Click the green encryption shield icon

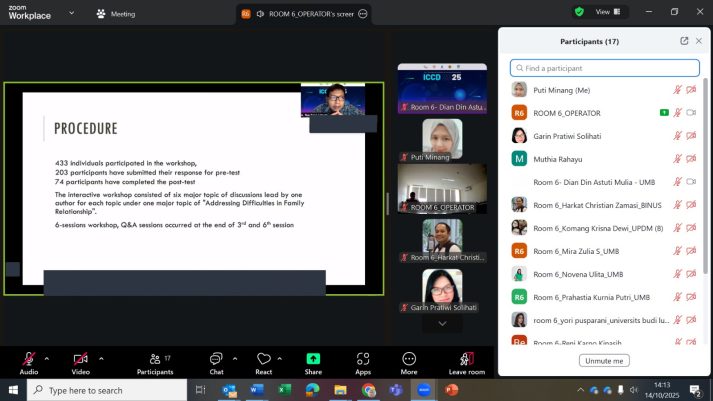coord(579,12)
